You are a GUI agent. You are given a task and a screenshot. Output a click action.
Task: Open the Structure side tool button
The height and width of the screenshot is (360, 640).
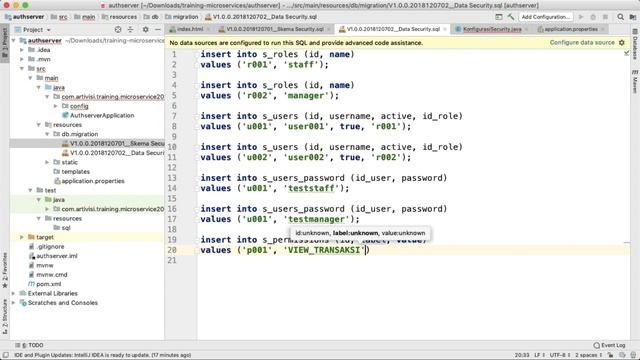tap(4, 316)
